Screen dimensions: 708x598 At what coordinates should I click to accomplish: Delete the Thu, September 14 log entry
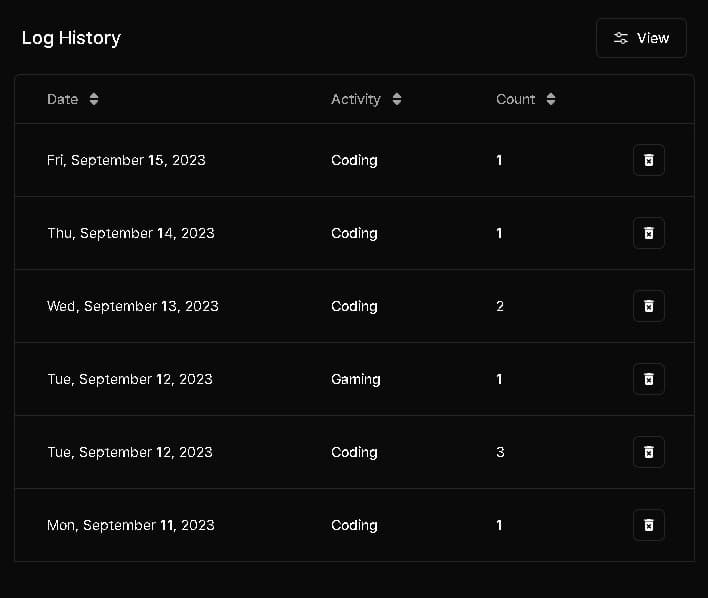648,233
